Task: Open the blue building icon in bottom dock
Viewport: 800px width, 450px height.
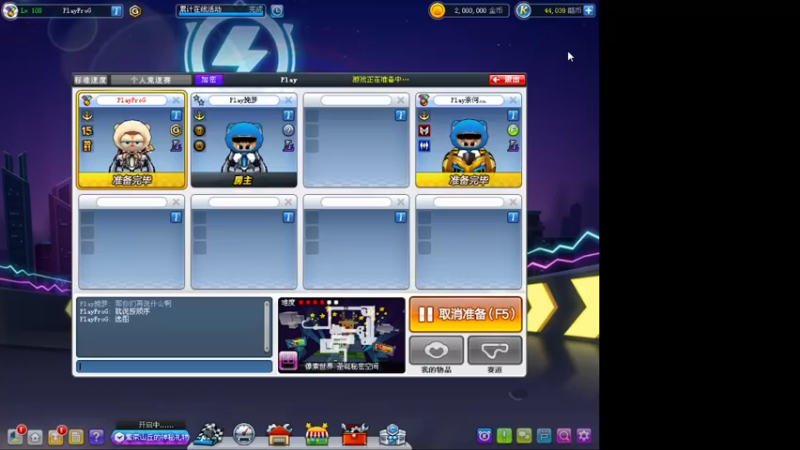Action: point(392,435)
